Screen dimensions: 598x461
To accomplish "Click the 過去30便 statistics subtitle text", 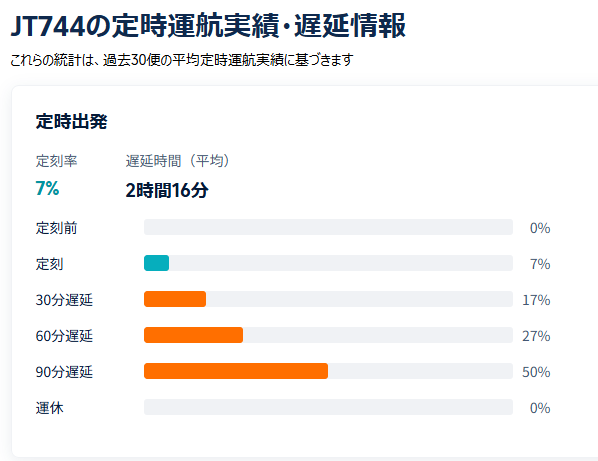I will pyautogui.click(x=182, y=60).
